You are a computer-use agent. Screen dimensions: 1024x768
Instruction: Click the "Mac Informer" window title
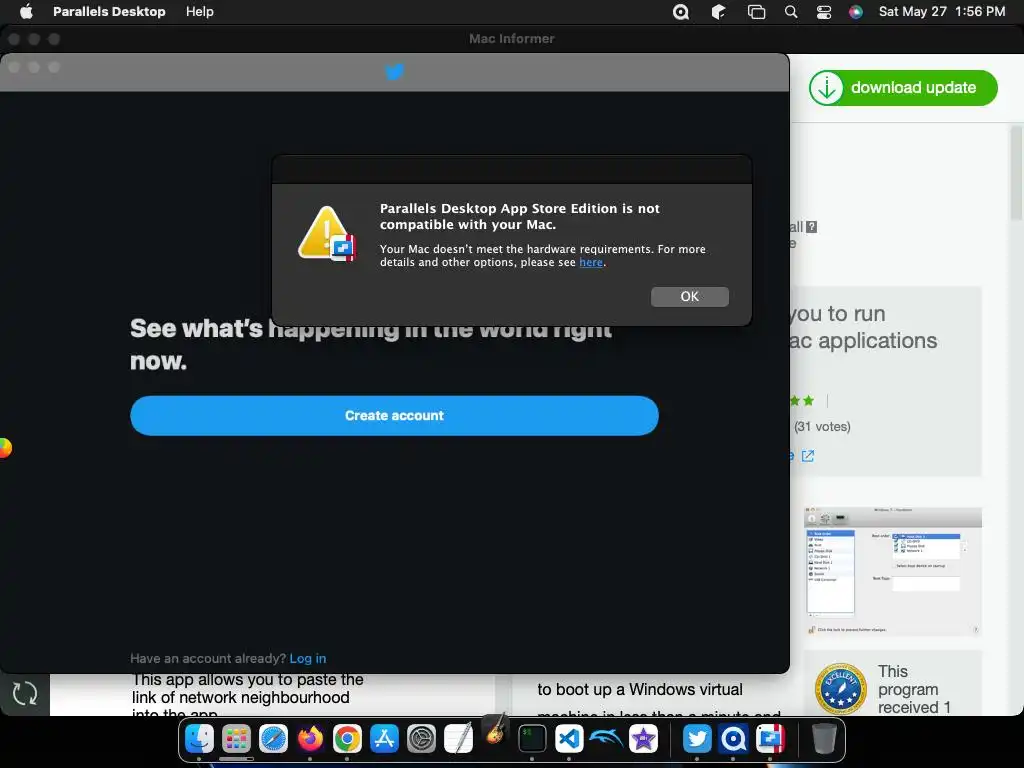click(x=511, y=39)
